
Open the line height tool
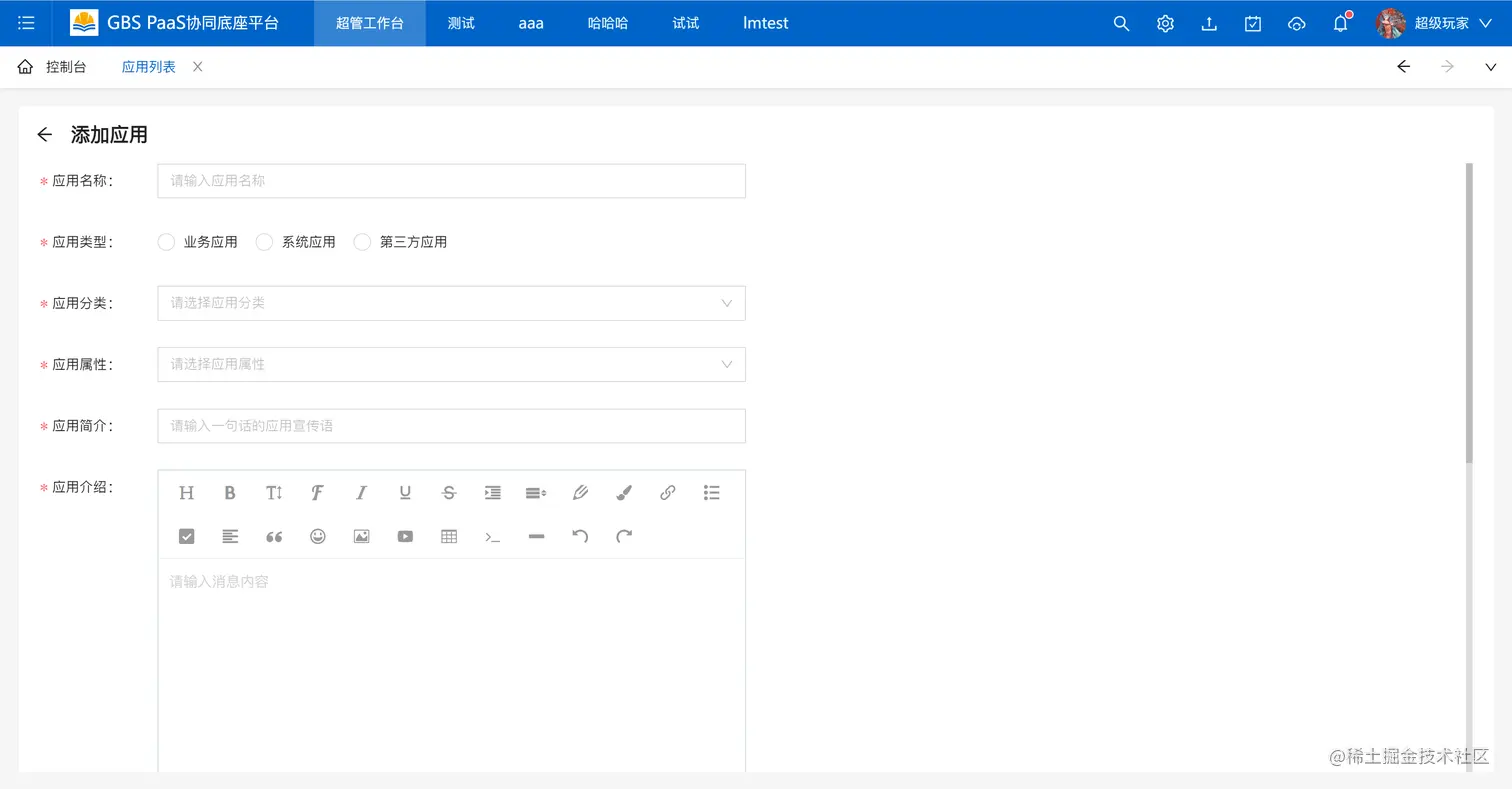(x=536, y=492)
